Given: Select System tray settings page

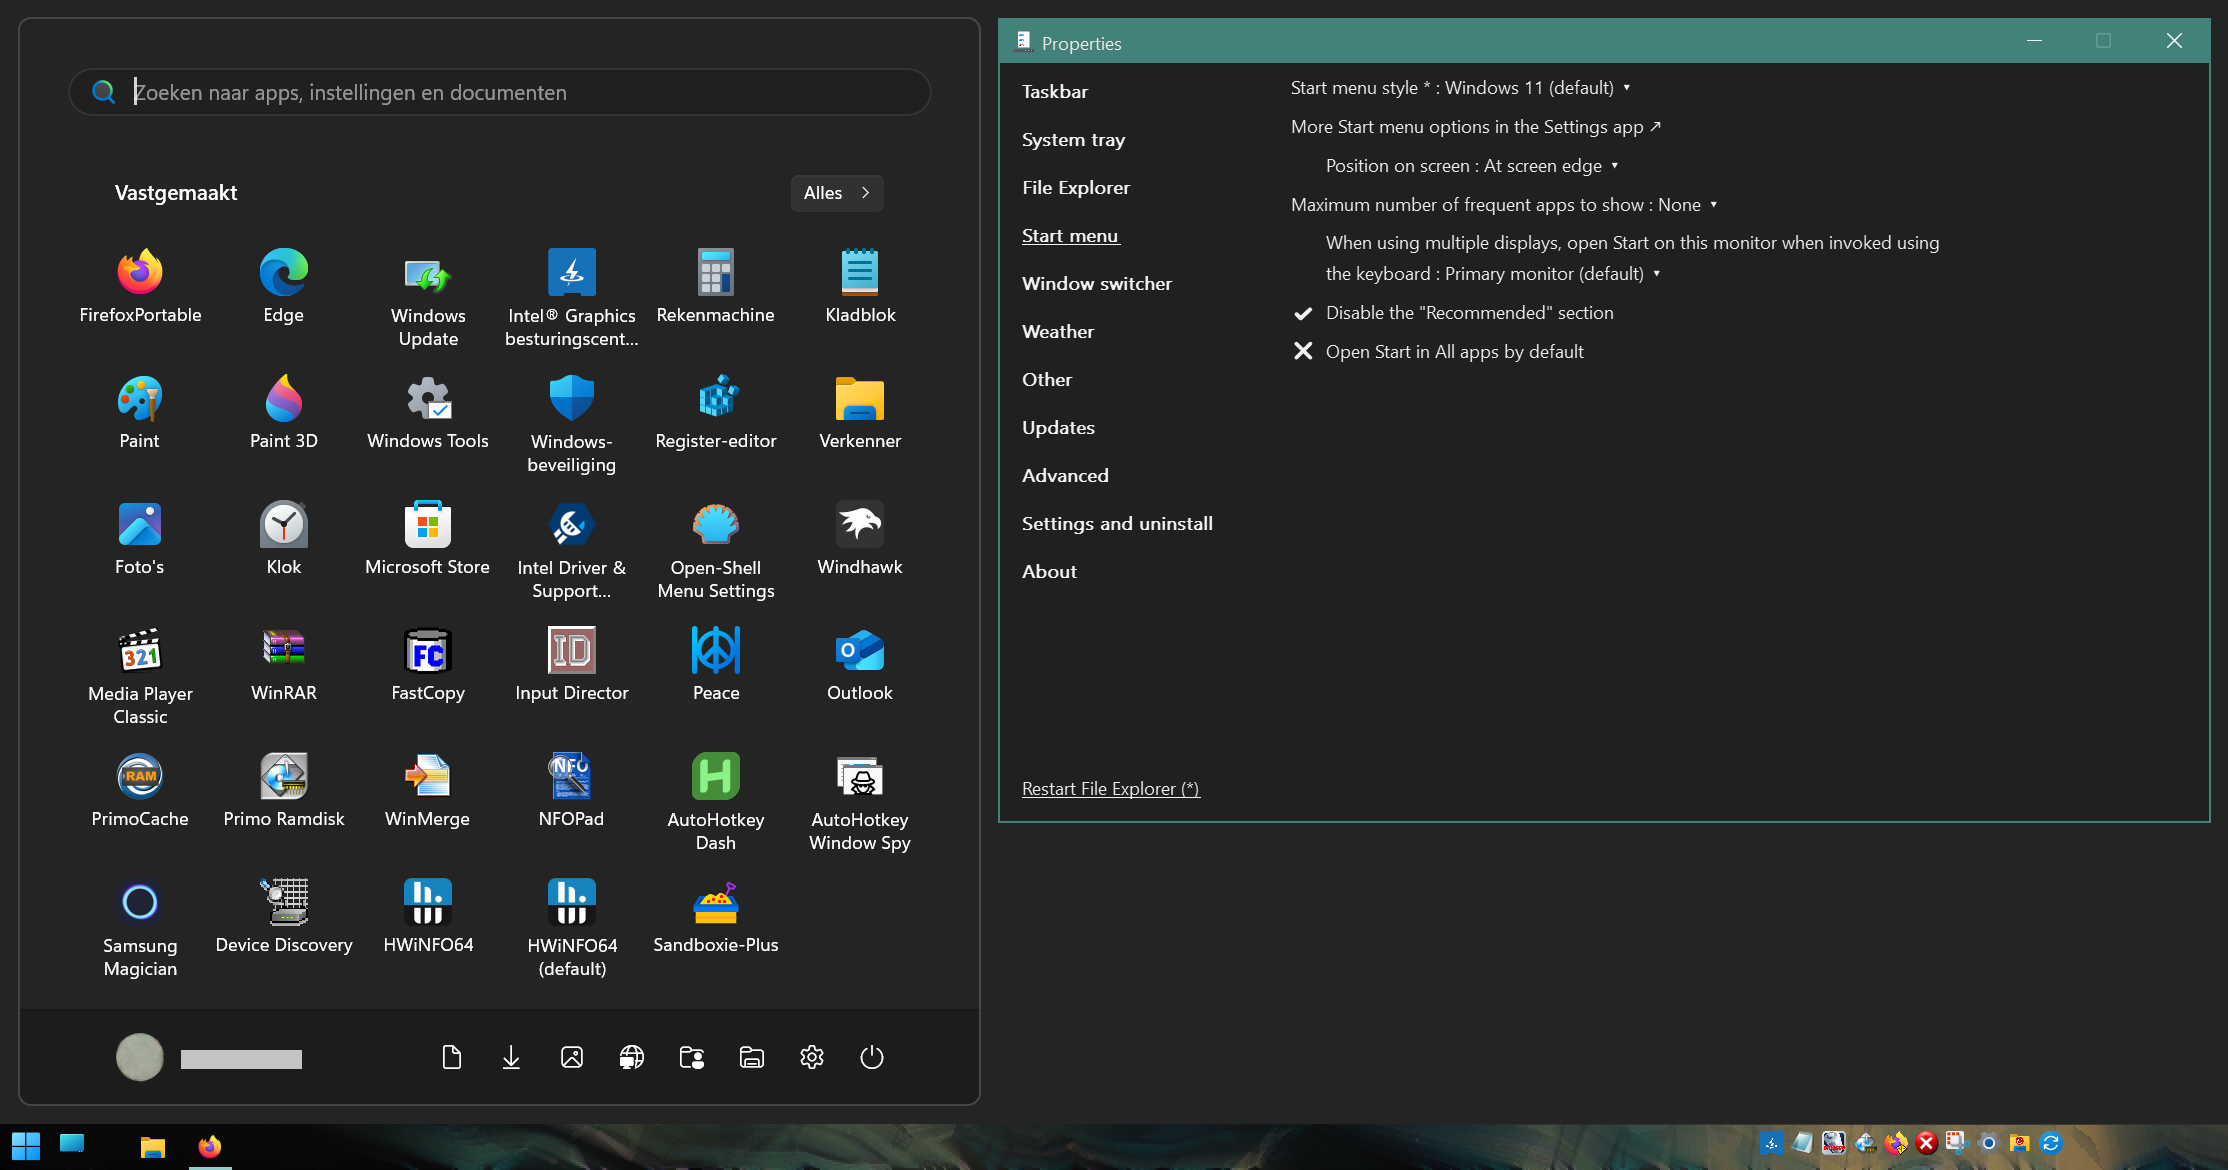Looking at the screenshot, I should click(x=1073, y=139).
